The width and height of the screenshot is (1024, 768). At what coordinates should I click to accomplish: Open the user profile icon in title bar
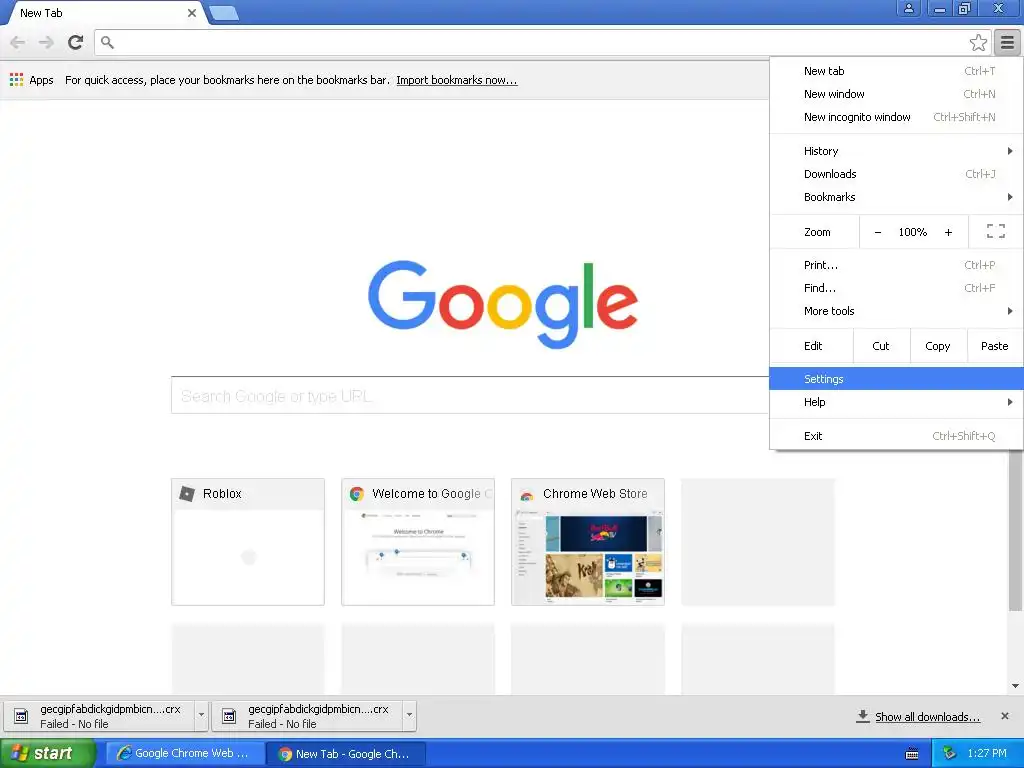click(908, 8)
